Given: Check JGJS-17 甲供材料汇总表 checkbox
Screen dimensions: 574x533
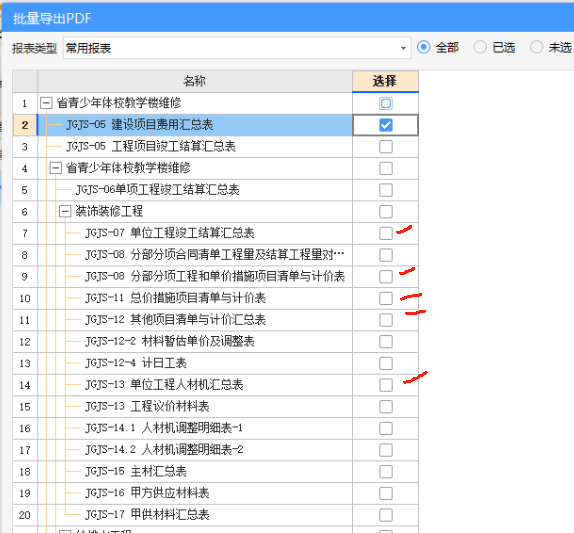Looking at the screenshot, I should (x=386, y=515).
